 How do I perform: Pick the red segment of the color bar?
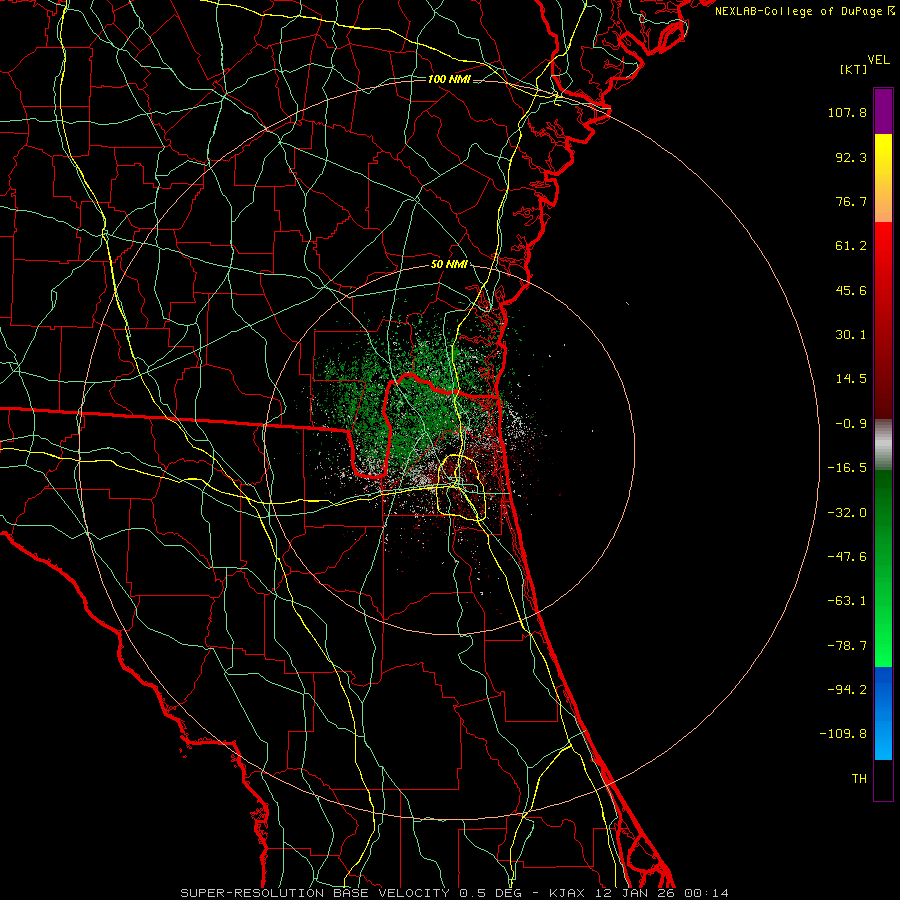click(883, 320)
